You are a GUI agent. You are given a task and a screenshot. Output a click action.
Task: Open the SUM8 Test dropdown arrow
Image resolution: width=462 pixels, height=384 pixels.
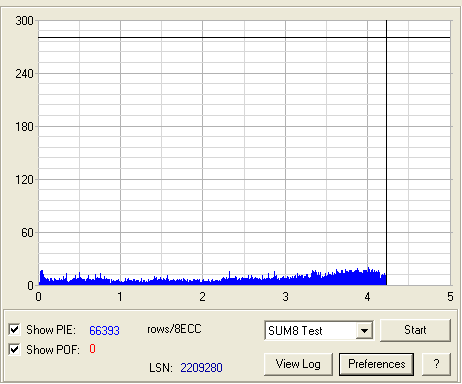click(364, 331)
